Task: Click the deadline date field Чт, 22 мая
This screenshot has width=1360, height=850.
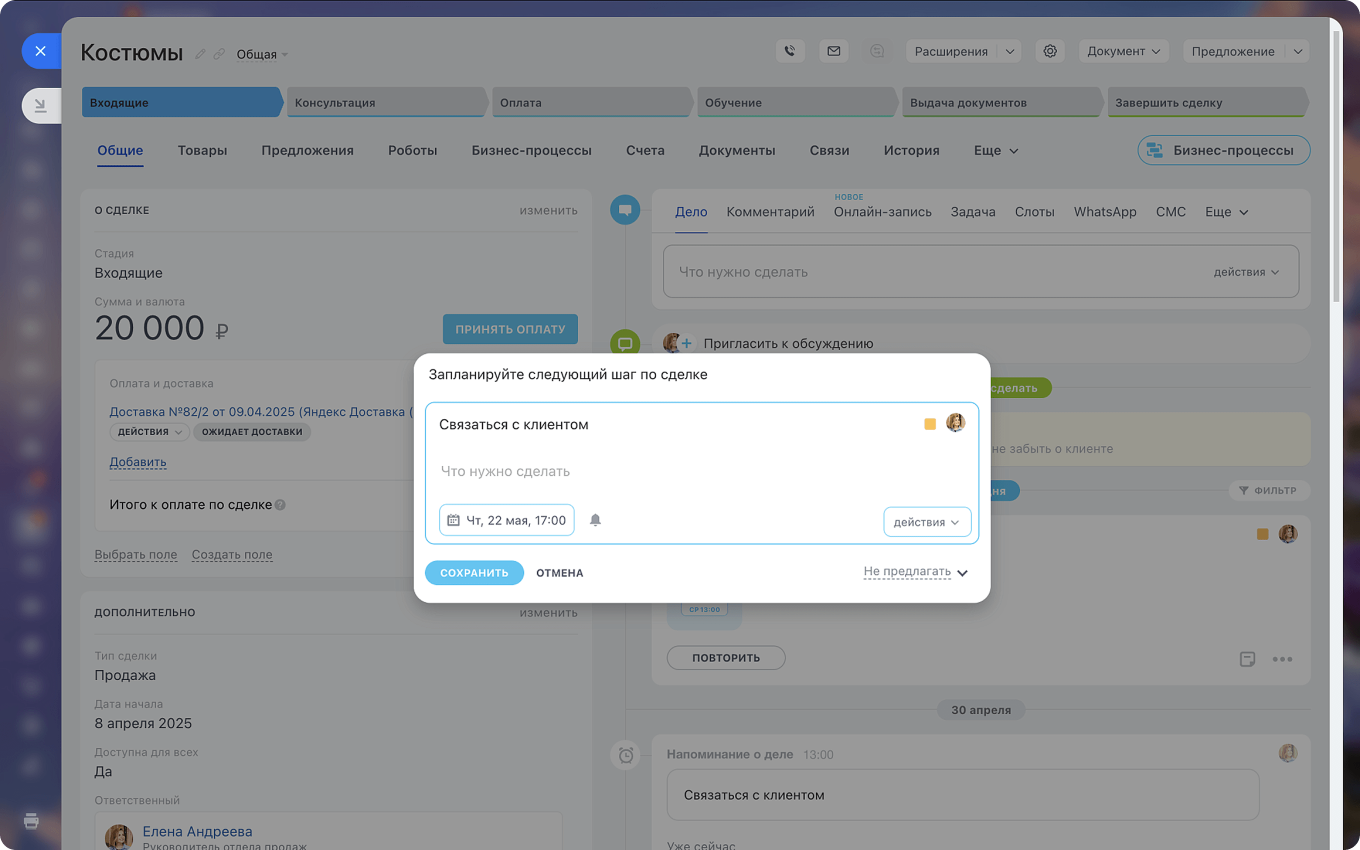Action: point(507,520)
